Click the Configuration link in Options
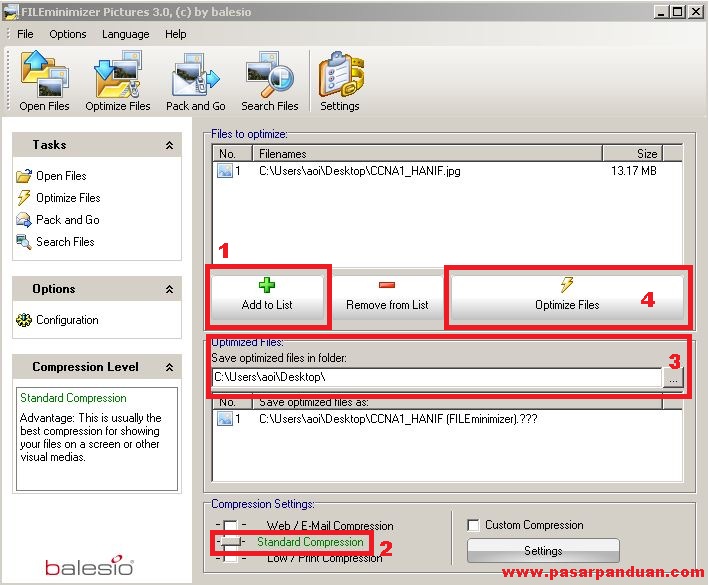Image resolution: width=709 pixels, height=585 pixels. 67,320
